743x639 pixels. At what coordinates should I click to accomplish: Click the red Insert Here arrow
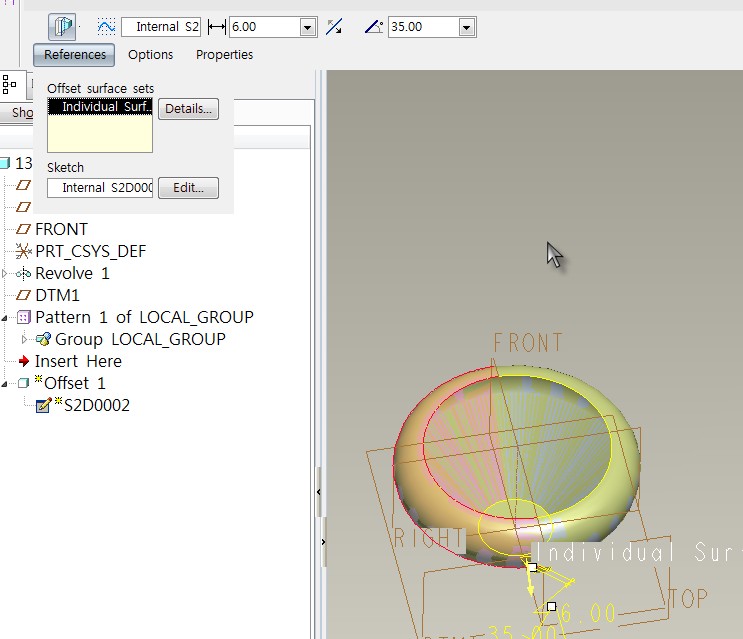point(24,361)
